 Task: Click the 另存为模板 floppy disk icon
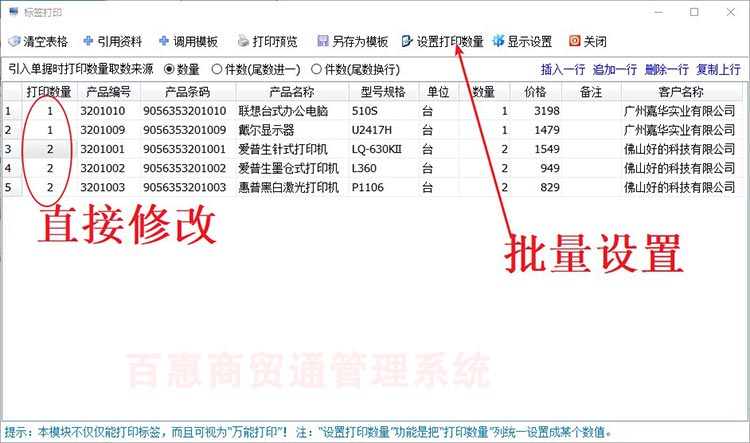pos(323,41)
